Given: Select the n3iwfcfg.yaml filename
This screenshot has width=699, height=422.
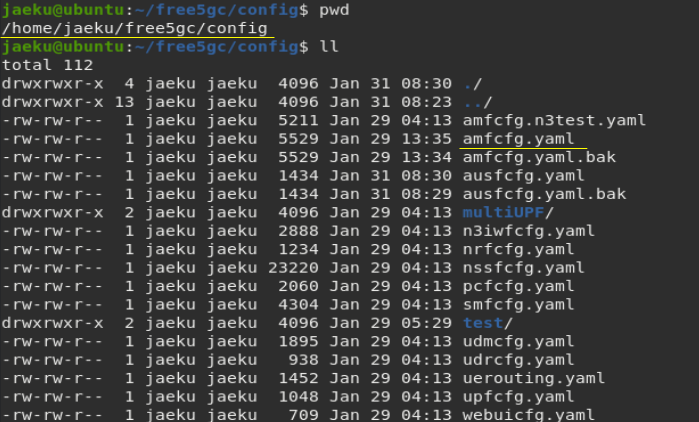Looking at the screenshot, I should tap(529, 231).
